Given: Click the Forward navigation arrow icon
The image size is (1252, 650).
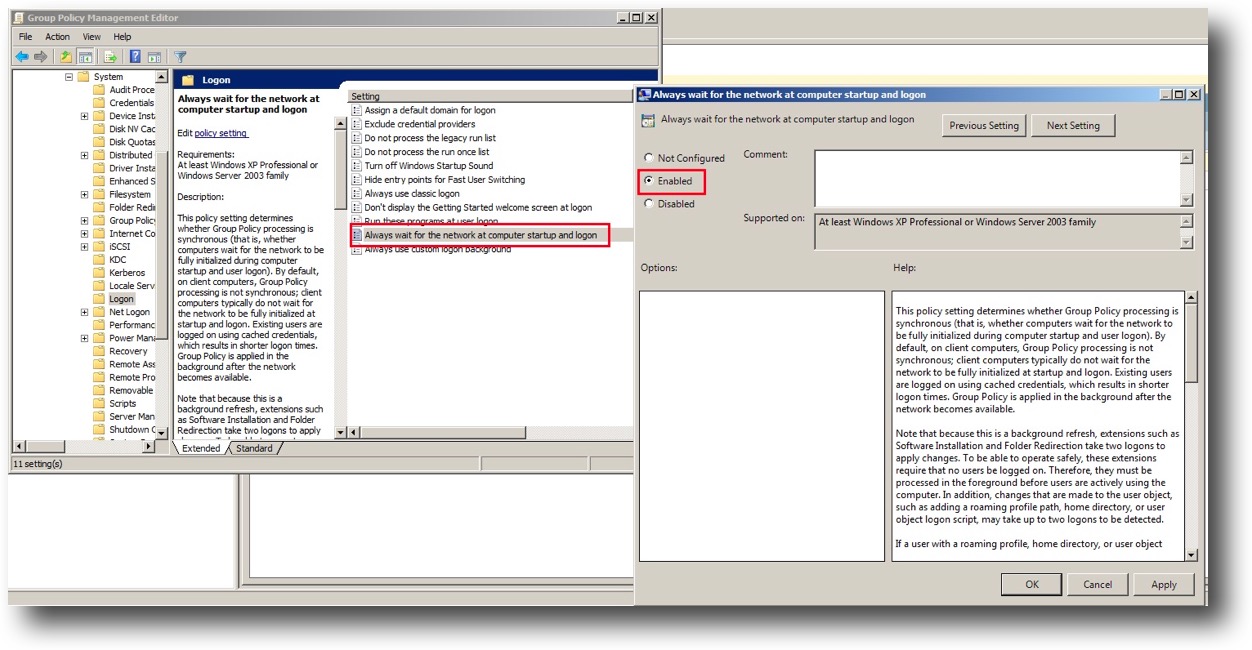Looking at the screenshot, I should pos(40,55).
